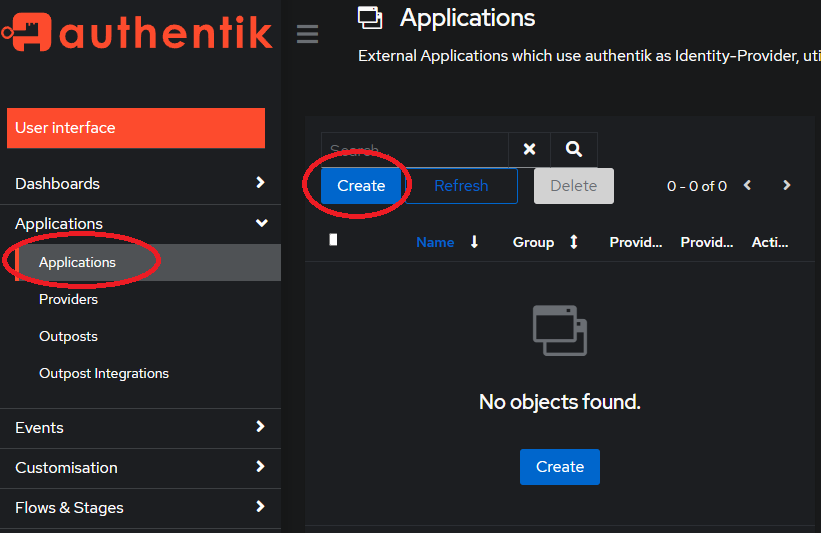Sort by Group arrows icon
Image resolution: width=821 pixels, height=533 pixels.
pyautogui.click(x=574, y=242)
